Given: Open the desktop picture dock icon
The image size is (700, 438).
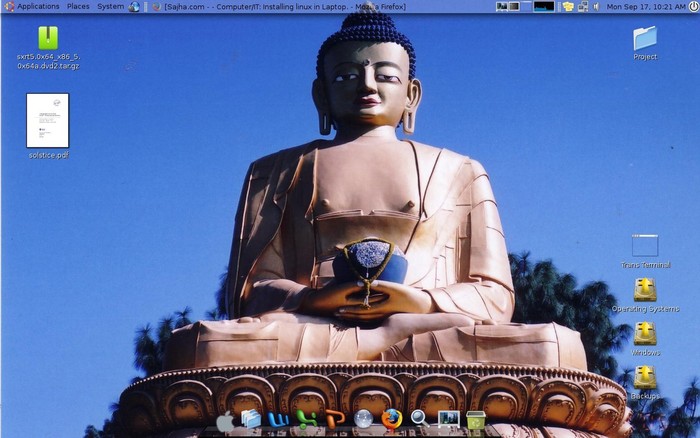Looking at the screenshot, I should [x=448, y=420].
